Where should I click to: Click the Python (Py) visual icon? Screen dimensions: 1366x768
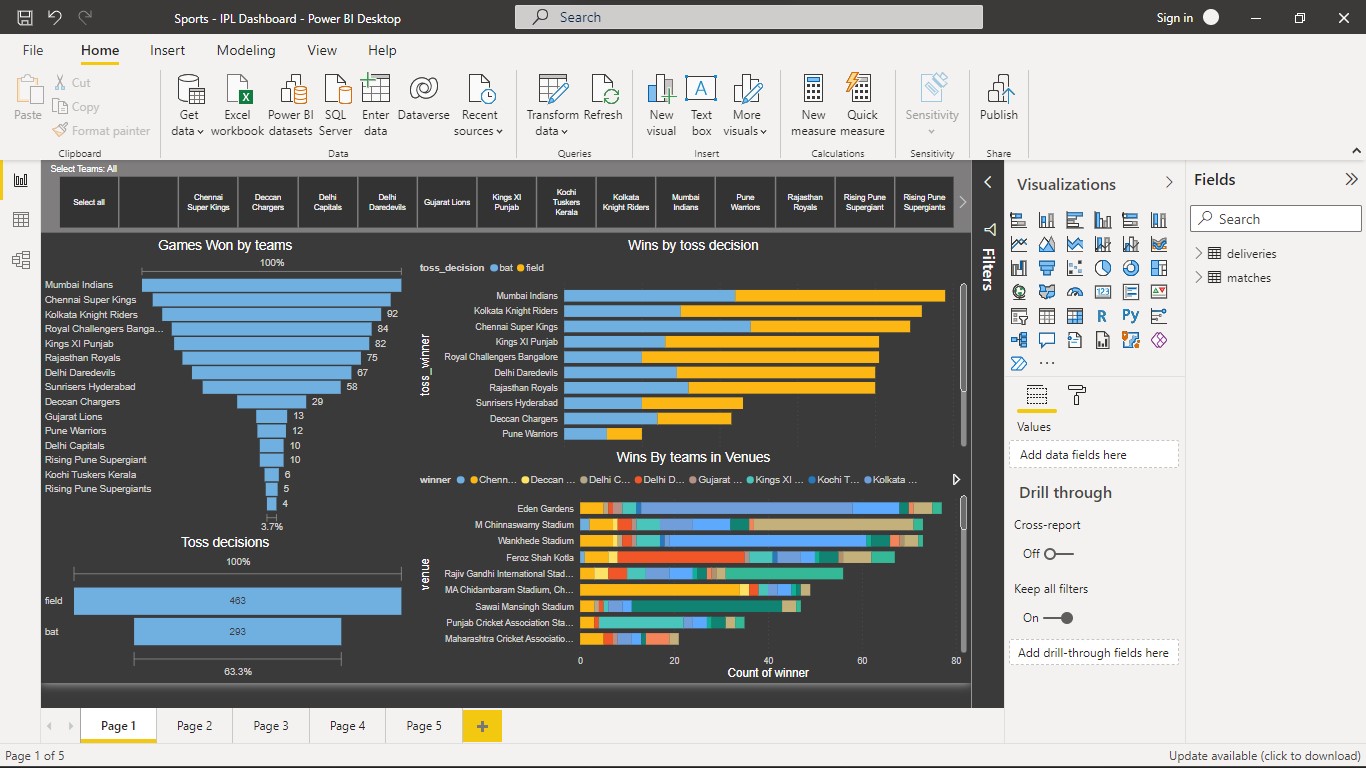1131,316
